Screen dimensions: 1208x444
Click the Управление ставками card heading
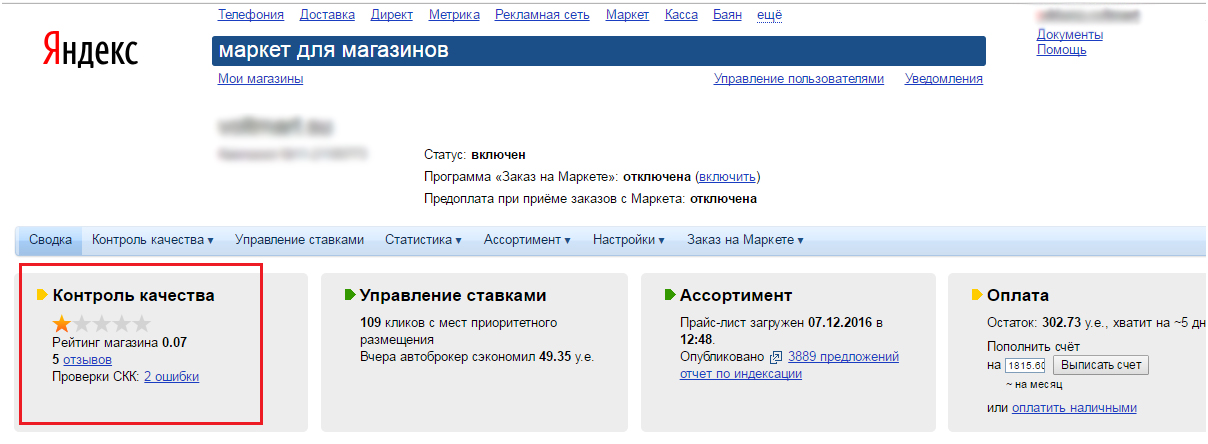pos(453,295)
